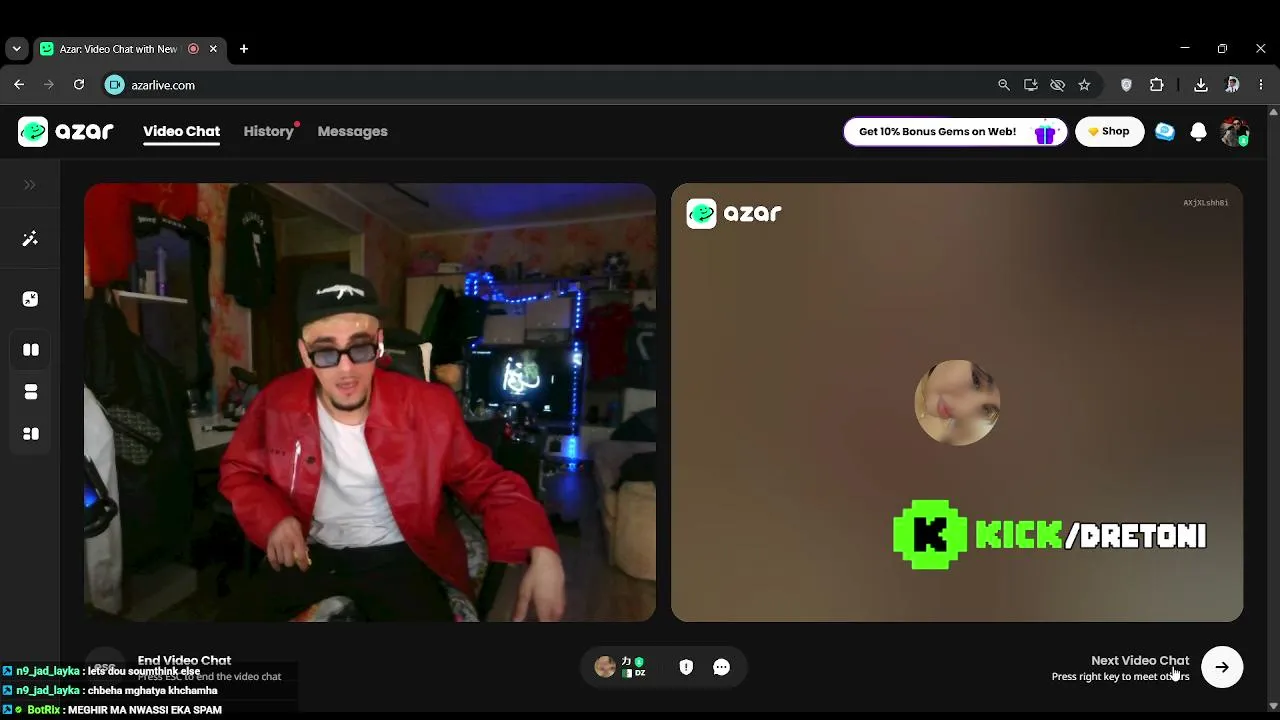
Task: Bookmark this page with the star
Action: click(x=1084, y=85)
